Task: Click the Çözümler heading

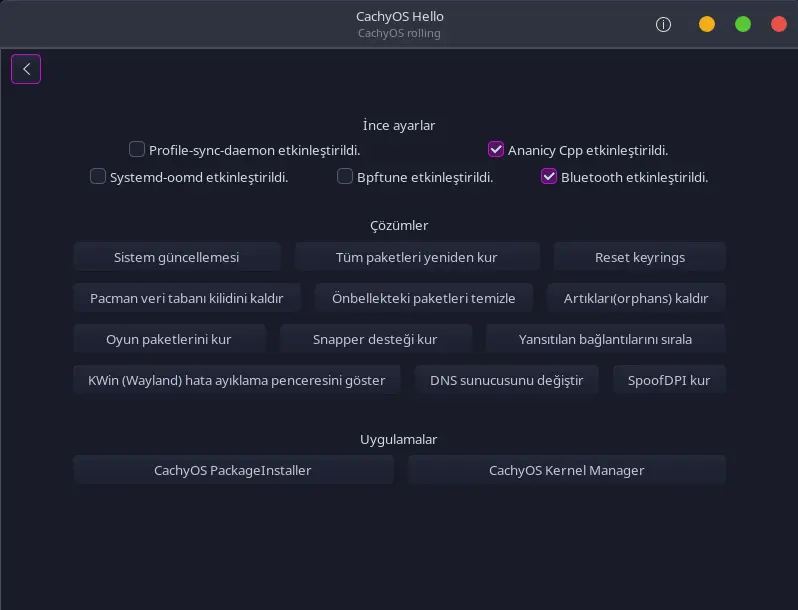Action: tap(399, 225)
